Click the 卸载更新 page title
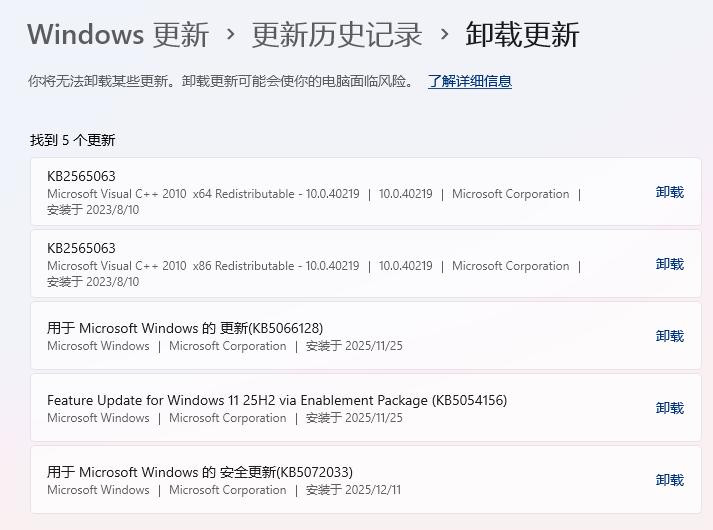 (x=522, y=35)
